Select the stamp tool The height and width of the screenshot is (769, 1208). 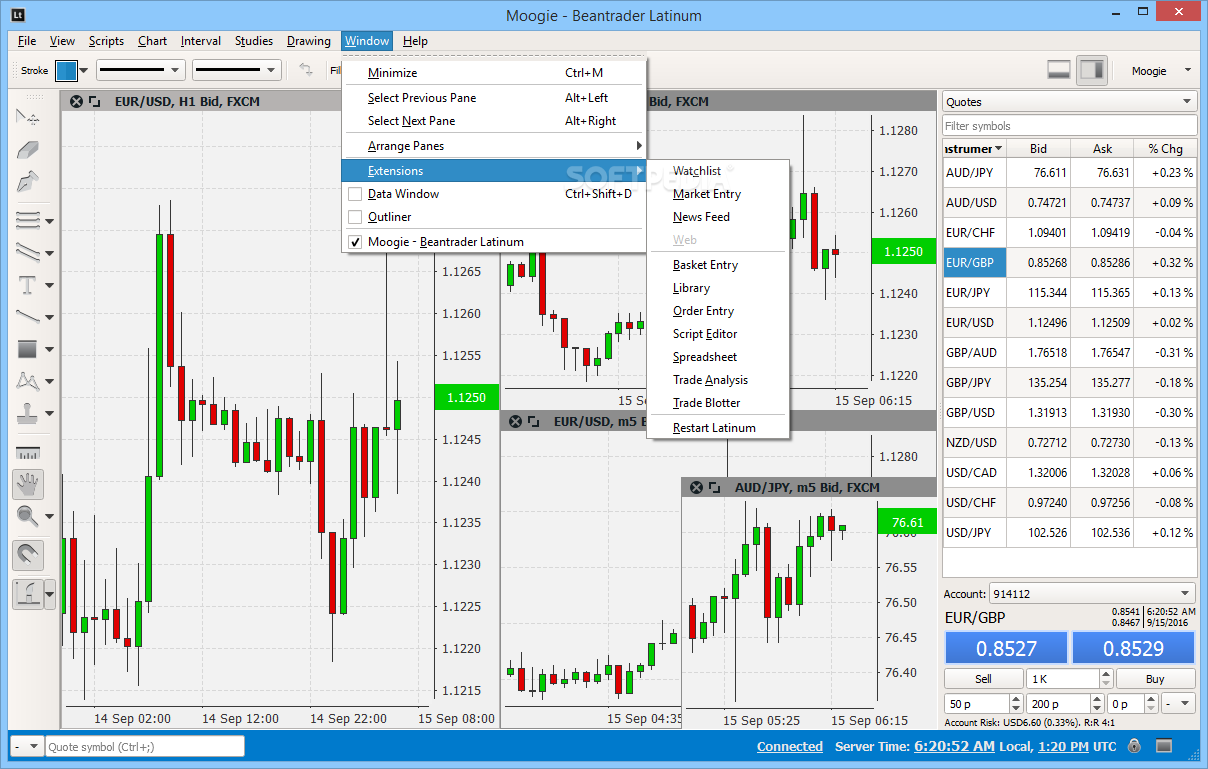pyautogui.click(x=28, y=413)
